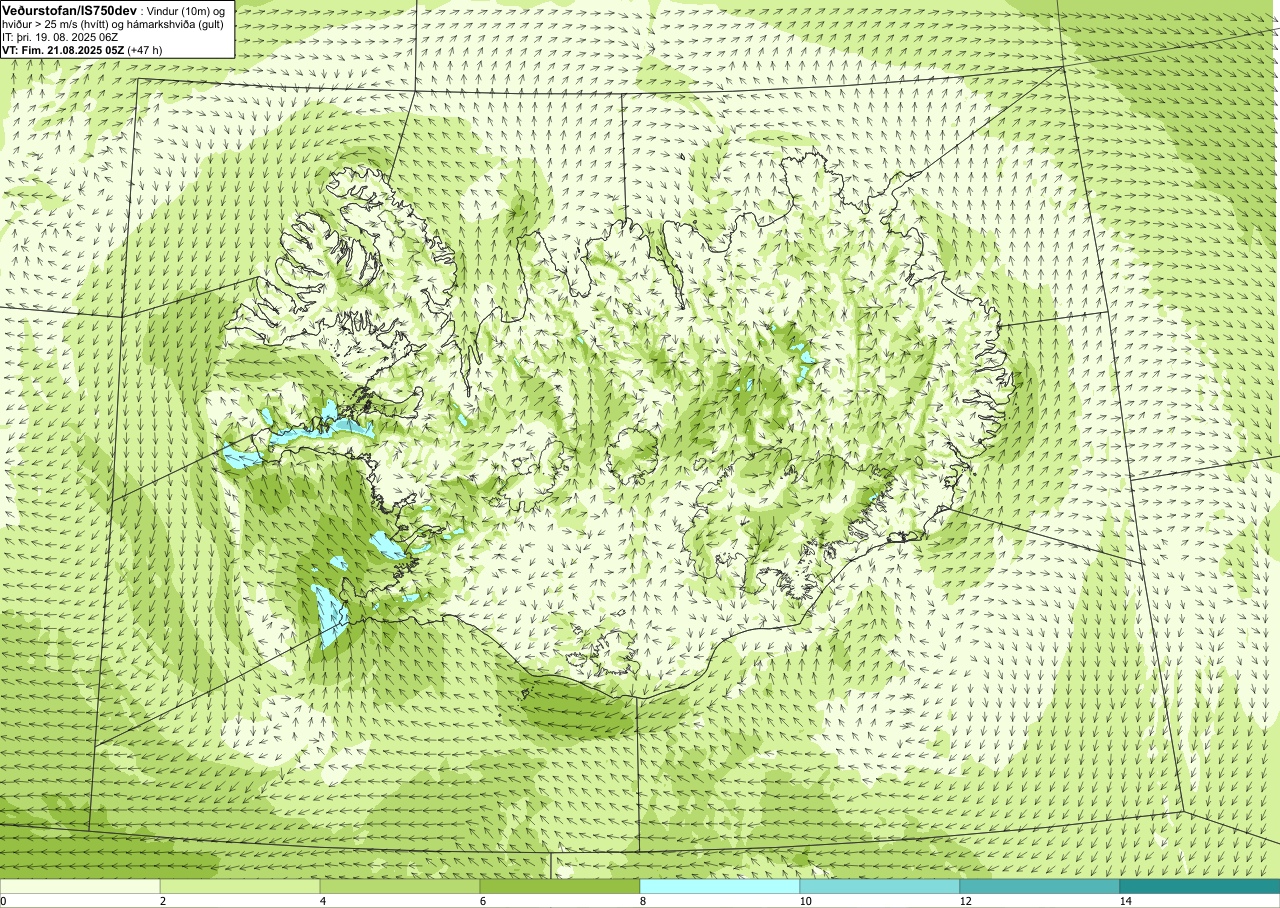Click the olive green 6–8 legend swatch

point(560,886)
